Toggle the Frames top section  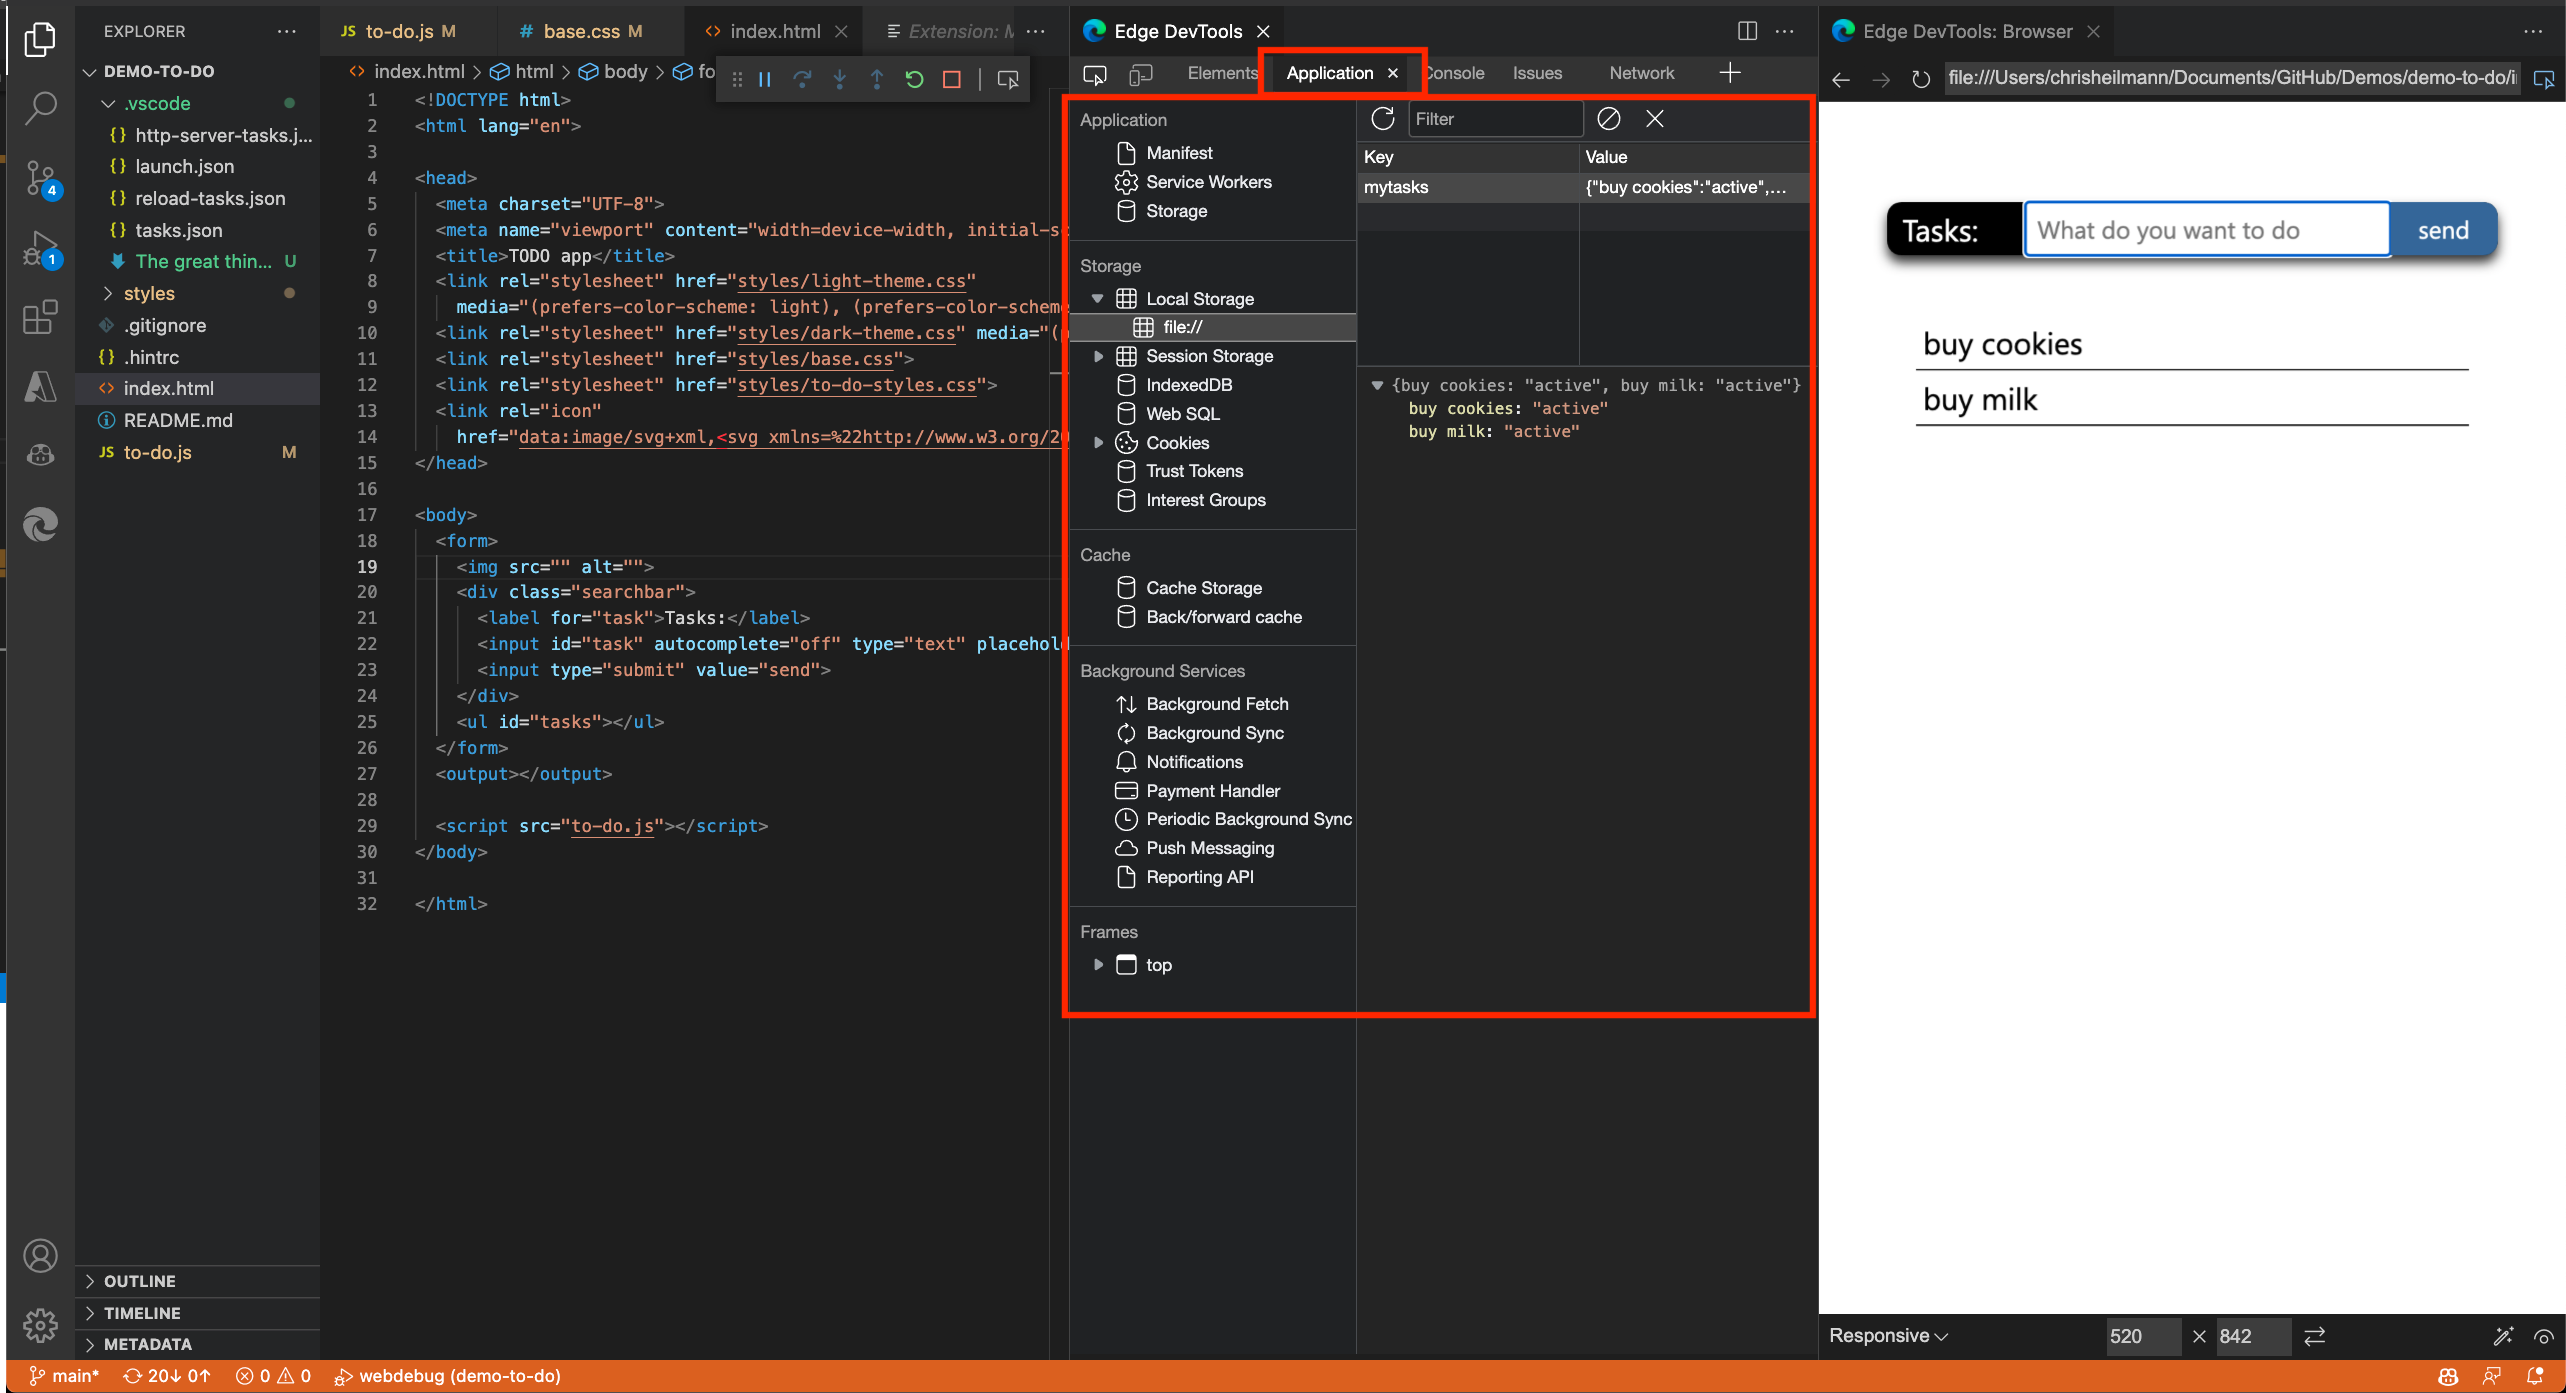click(1099, 964)
